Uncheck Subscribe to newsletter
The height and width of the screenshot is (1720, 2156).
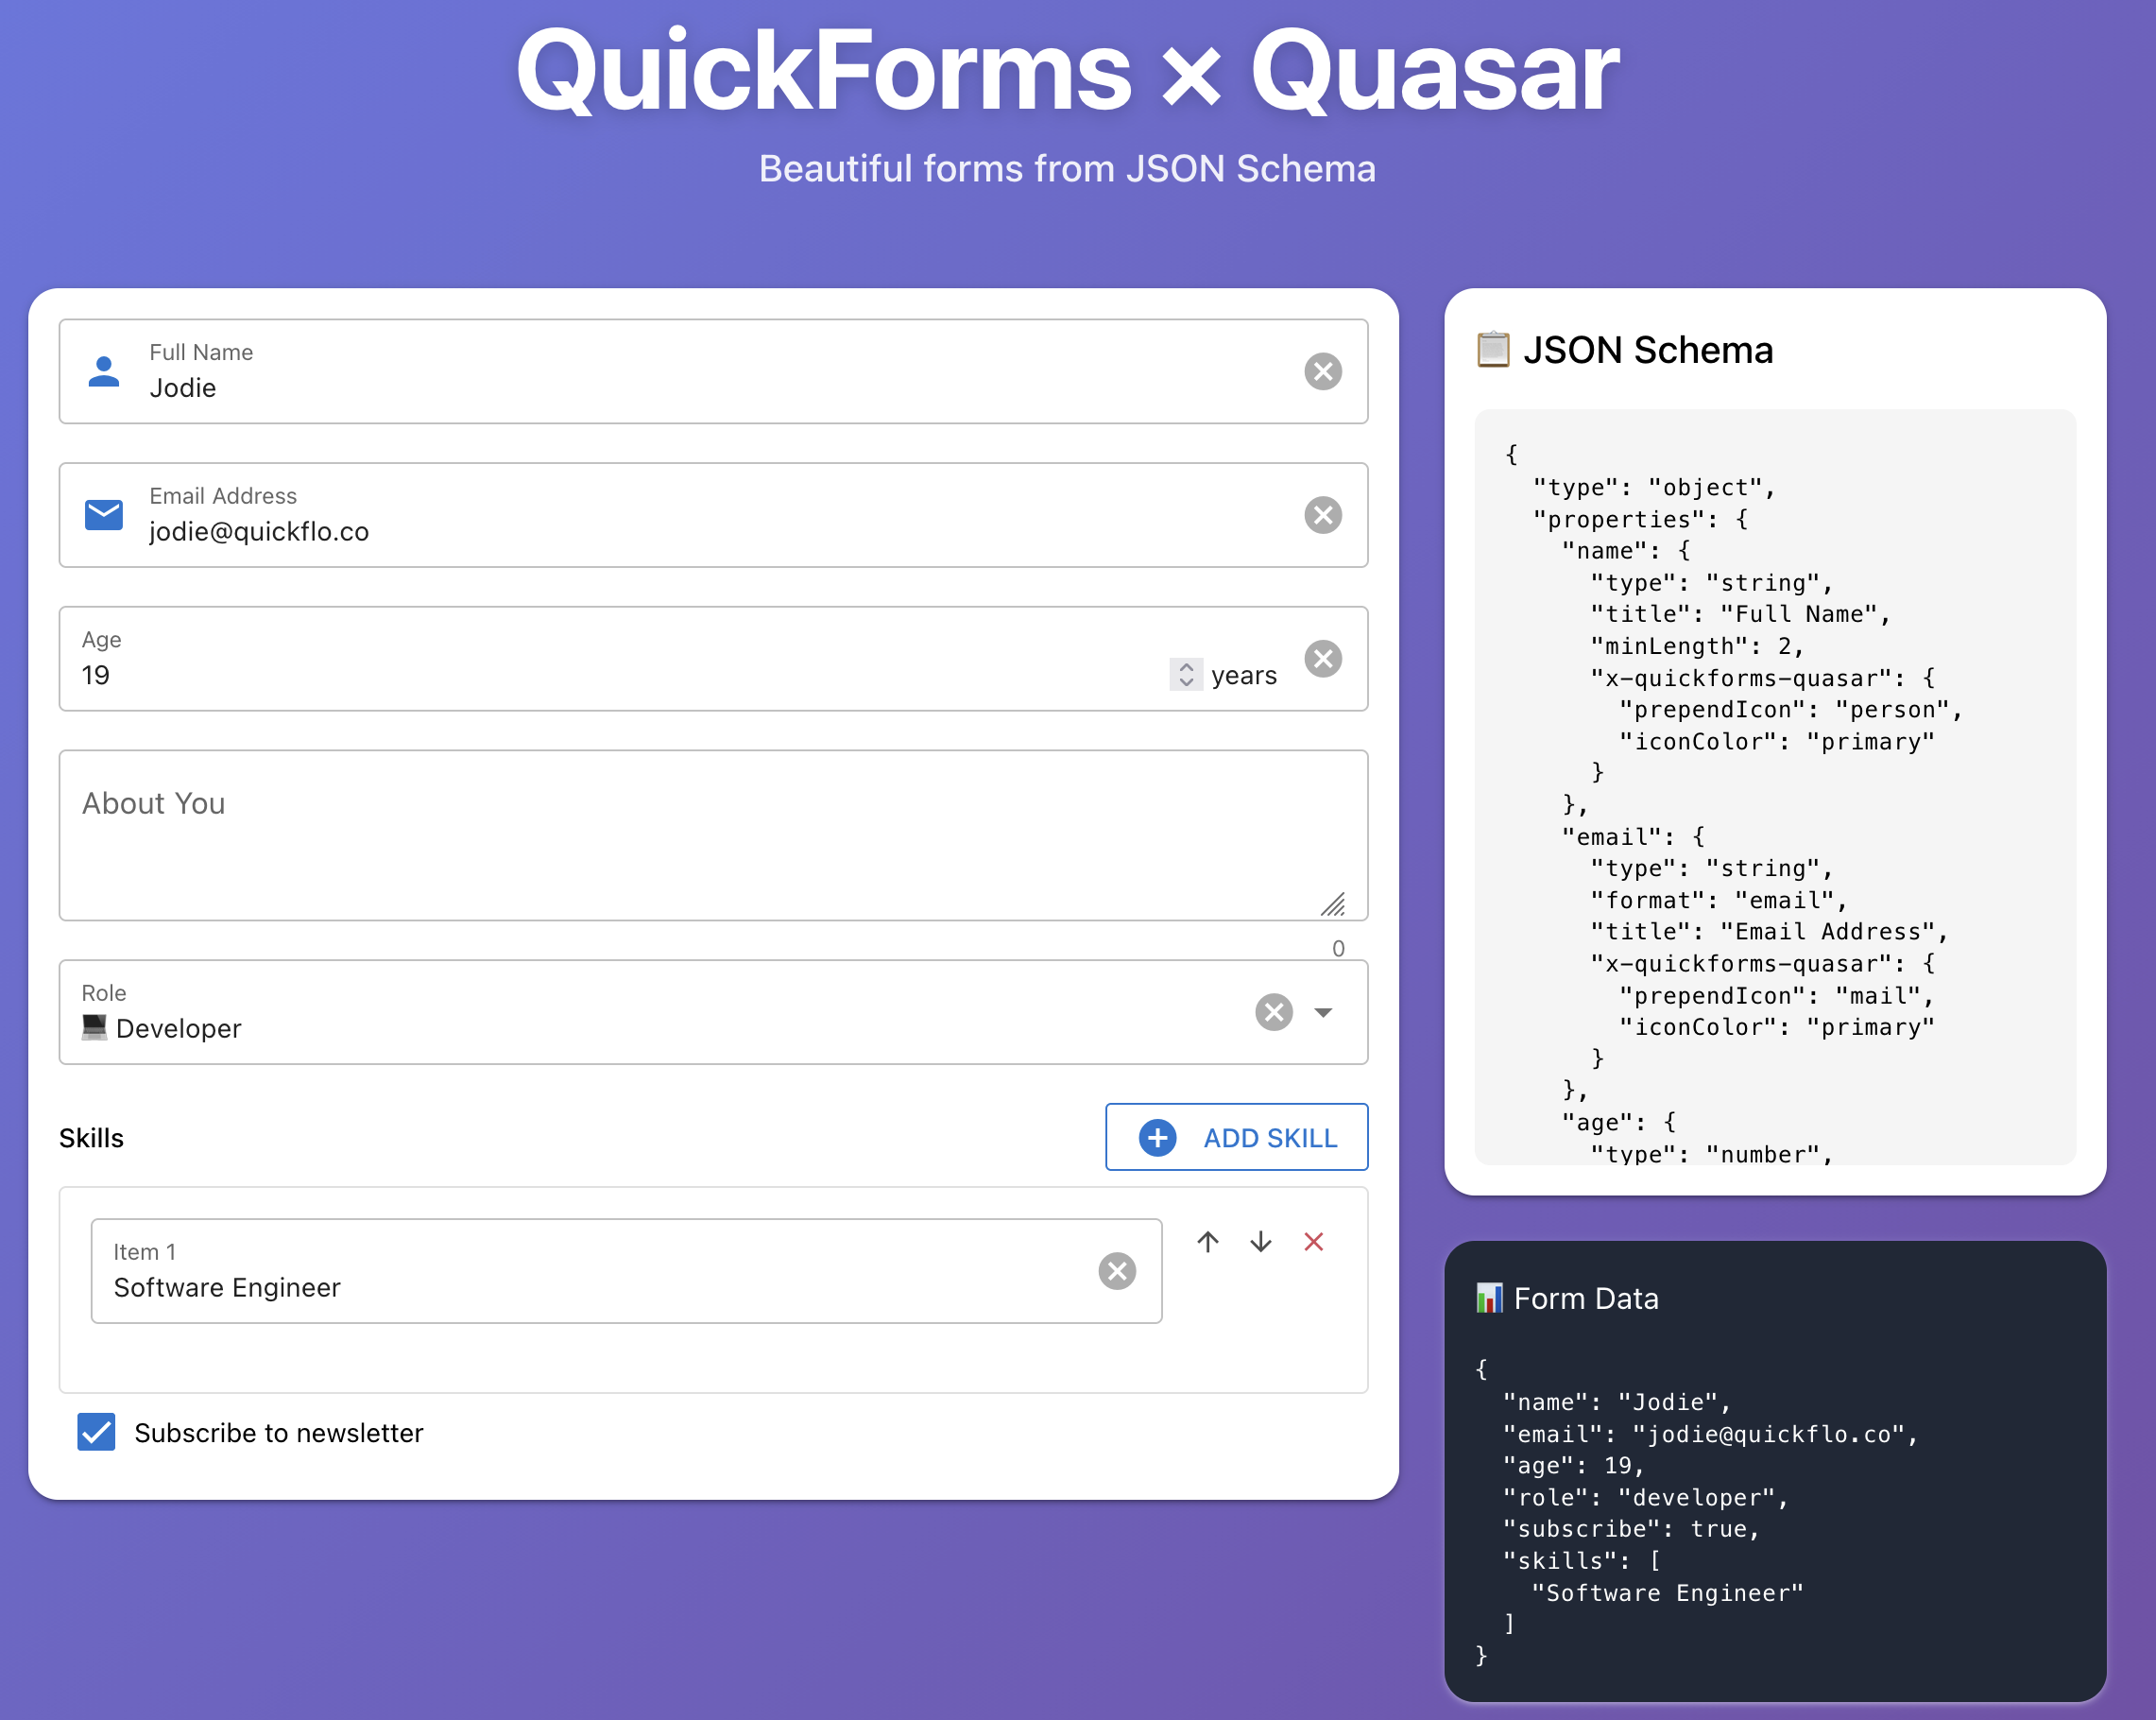96,1432
